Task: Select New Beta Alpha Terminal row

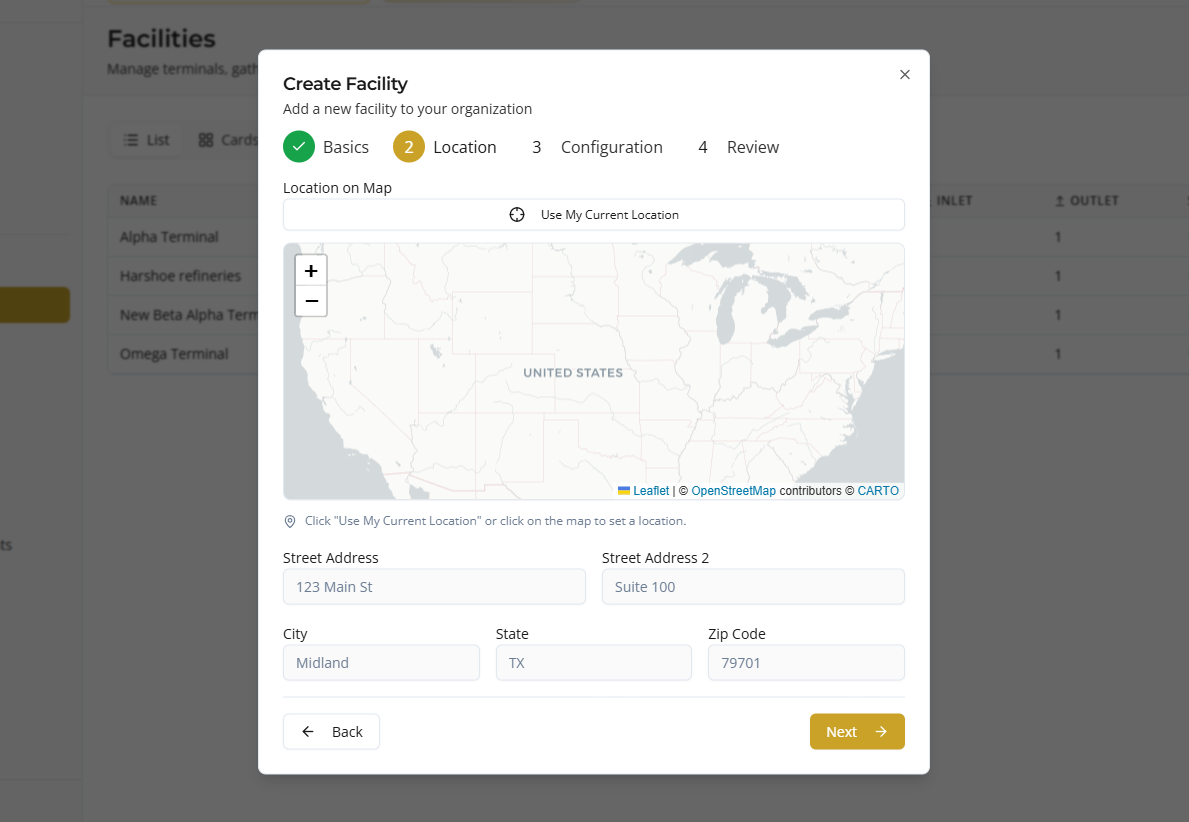Action: (189, 315)
